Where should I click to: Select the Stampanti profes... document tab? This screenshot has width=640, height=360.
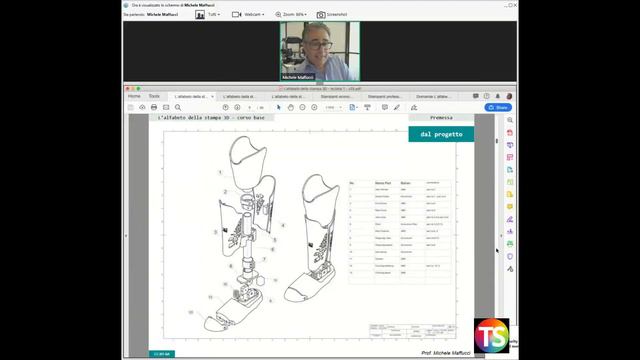click(384, 97)
